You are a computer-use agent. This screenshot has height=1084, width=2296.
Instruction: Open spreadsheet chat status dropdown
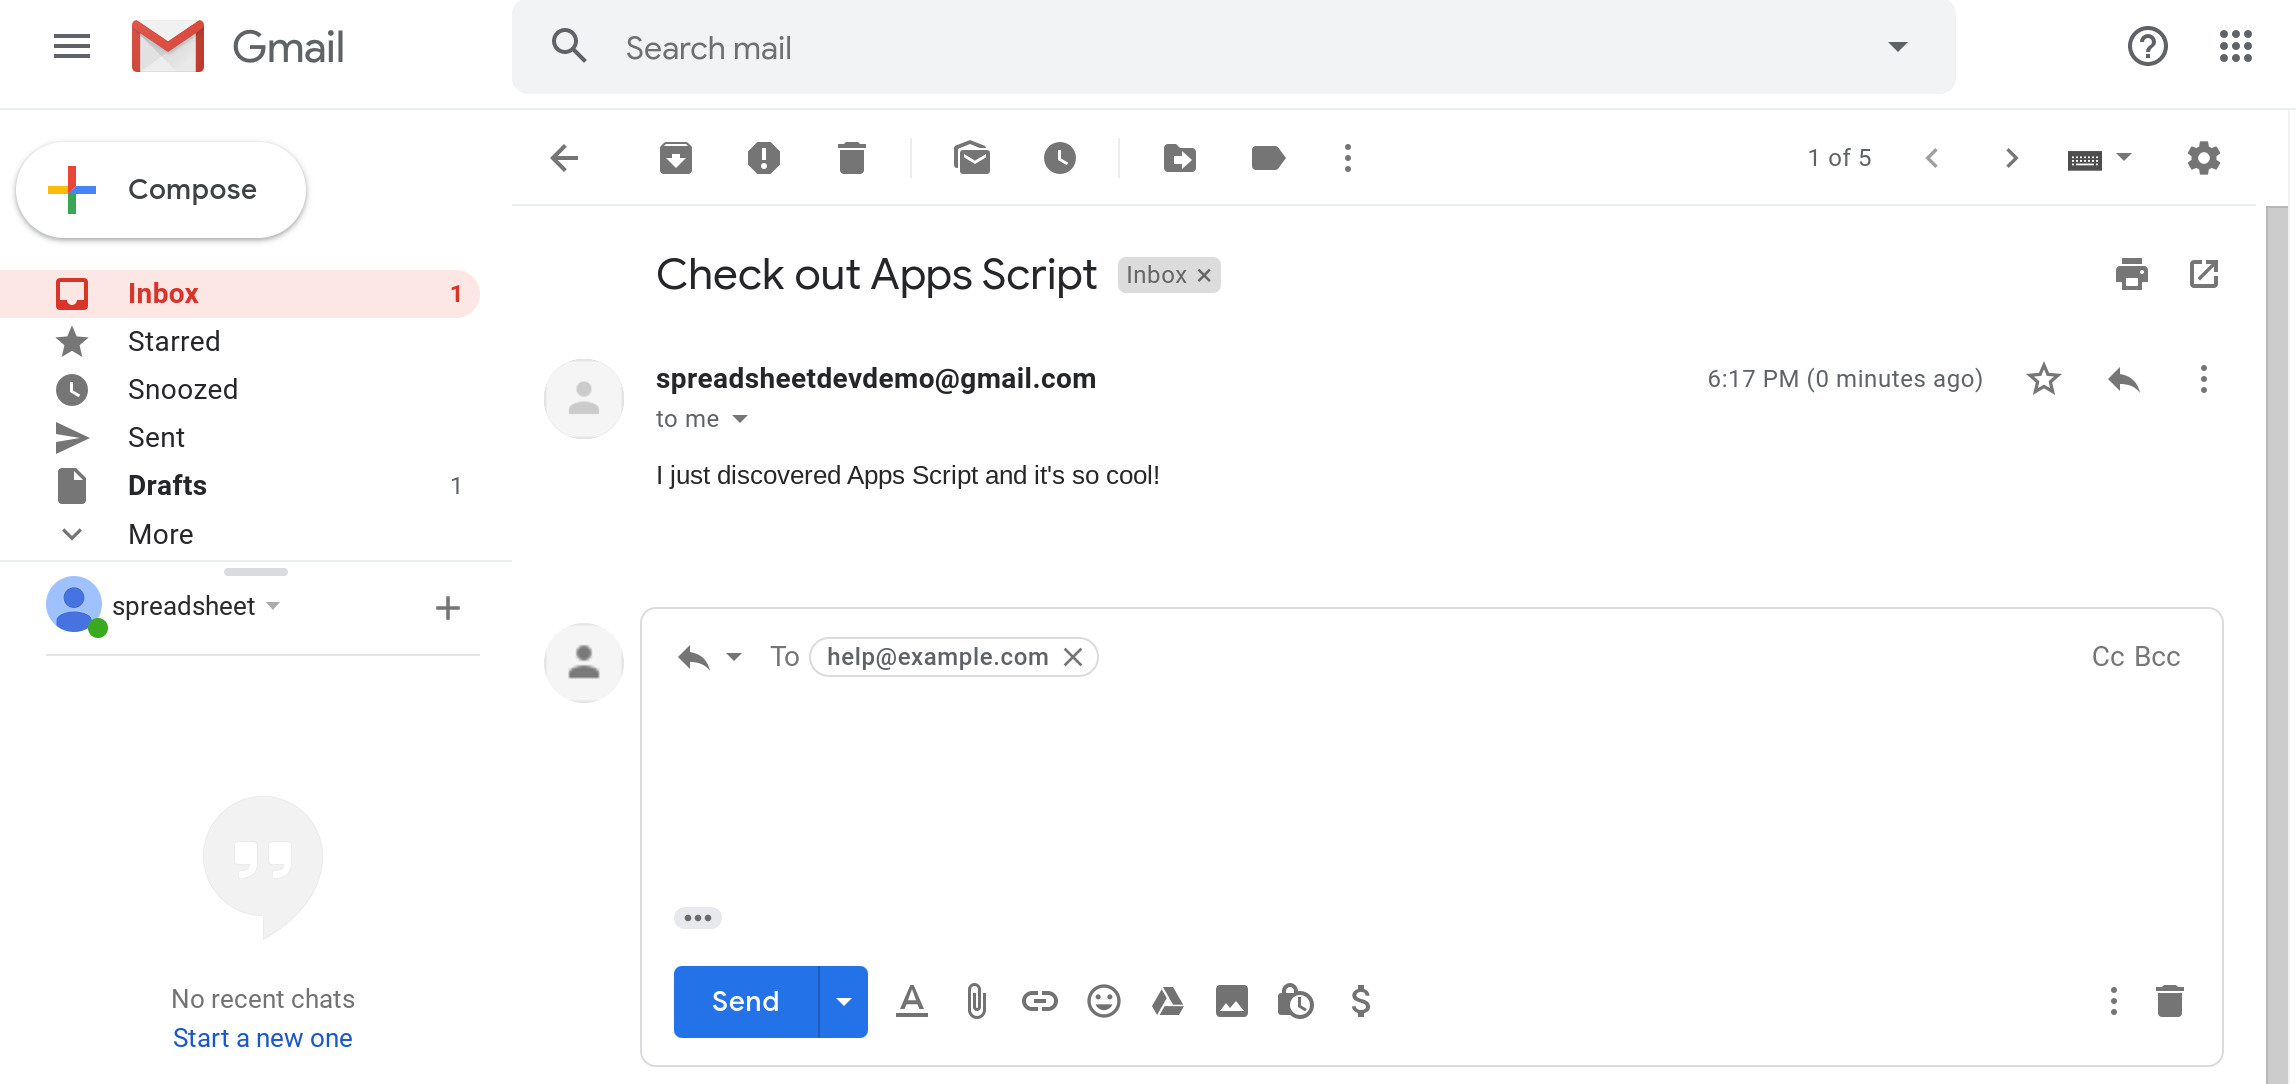pyautogui.click(x=273, y=606)
